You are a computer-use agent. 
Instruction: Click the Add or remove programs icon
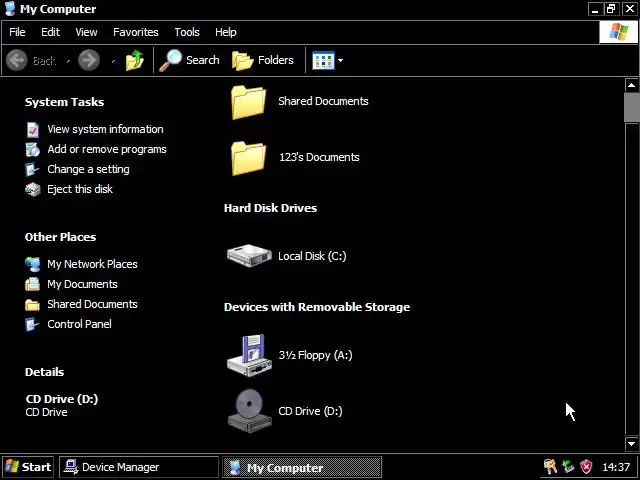[33, 149]
